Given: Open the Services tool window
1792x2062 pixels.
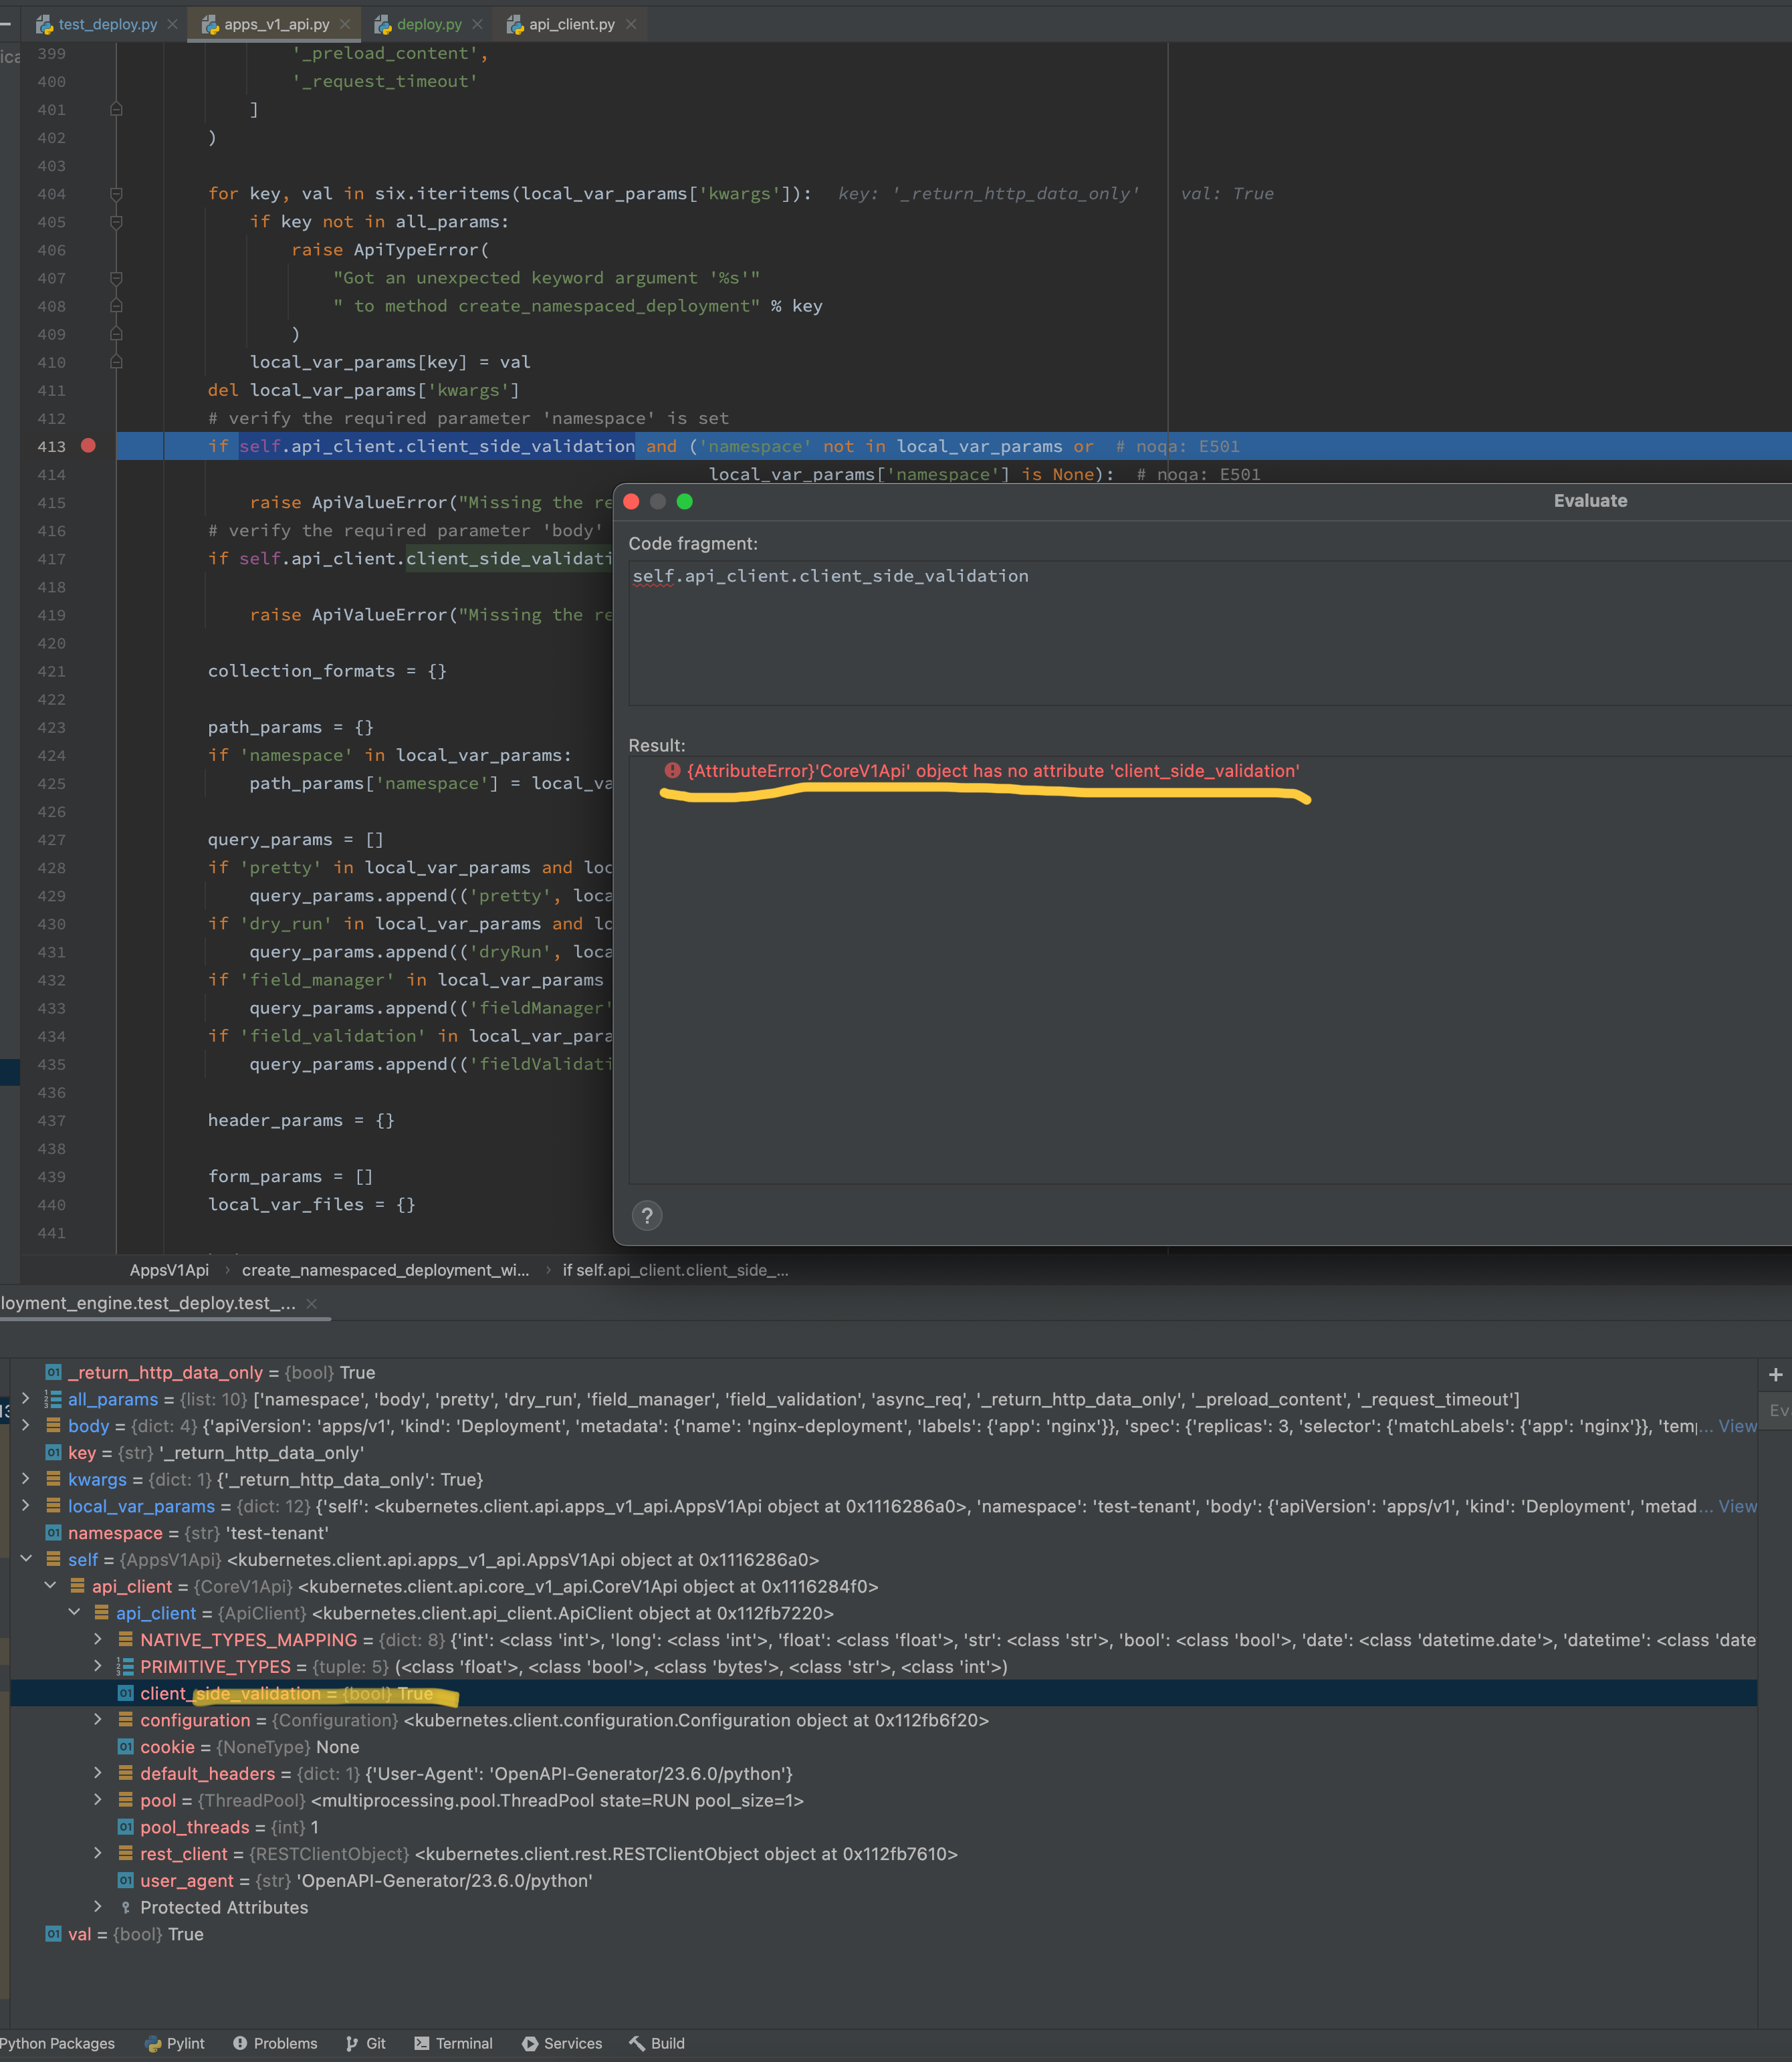Looking at the screenshot, I should (x=561, y=2043).
